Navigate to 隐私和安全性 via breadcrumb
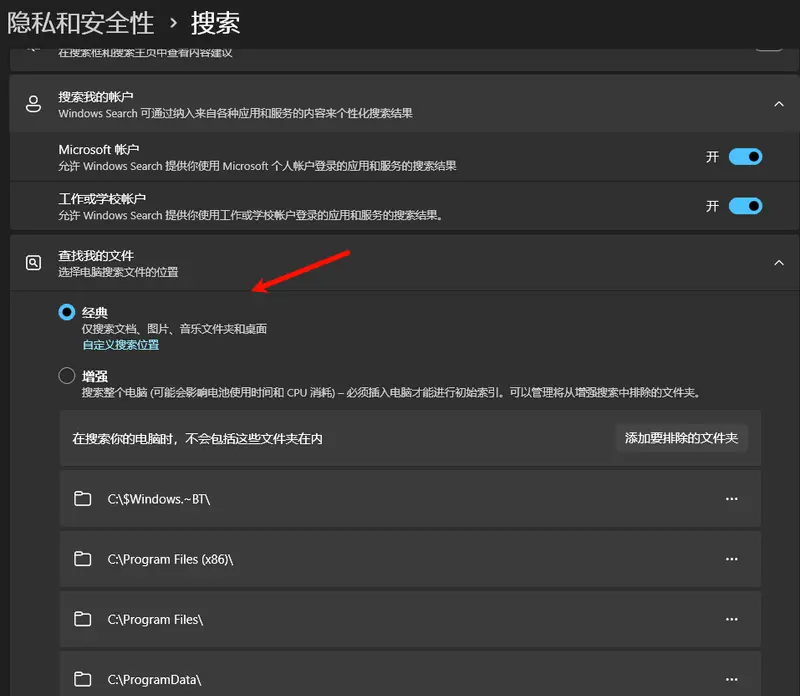The height and width of the screenshot is (696, 800). [80, 22]
